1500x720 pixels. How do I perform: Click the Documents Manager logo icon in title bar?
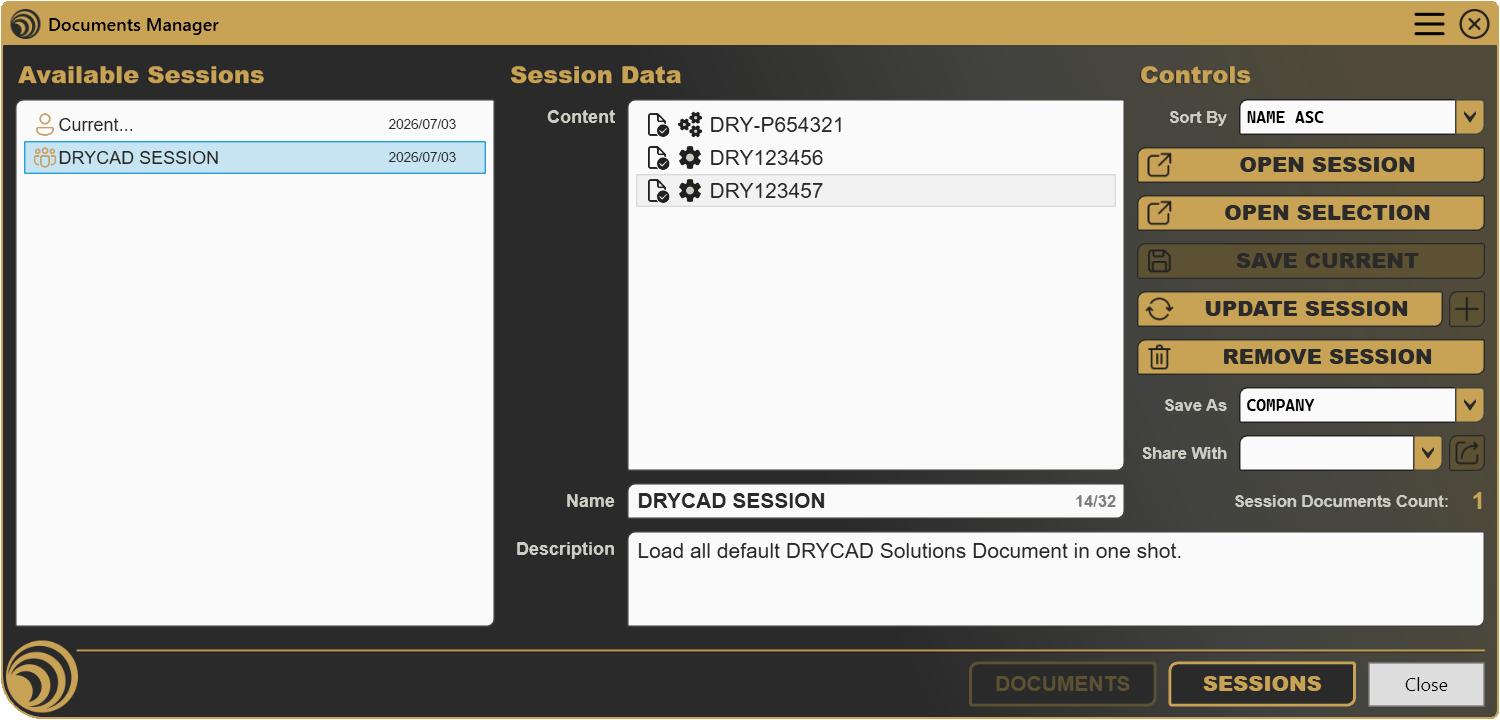(25, 24)
